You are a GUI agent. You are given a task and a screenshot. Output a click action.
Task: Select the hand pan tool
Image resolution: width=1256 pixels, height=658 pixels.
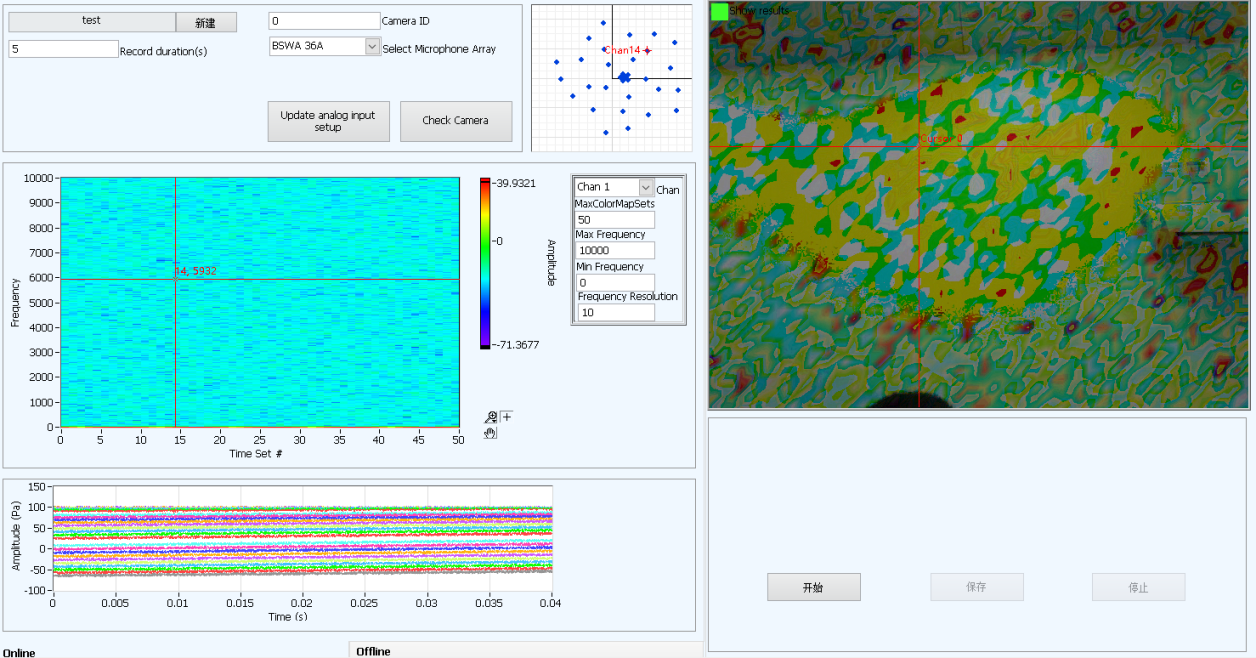[490, 433]
